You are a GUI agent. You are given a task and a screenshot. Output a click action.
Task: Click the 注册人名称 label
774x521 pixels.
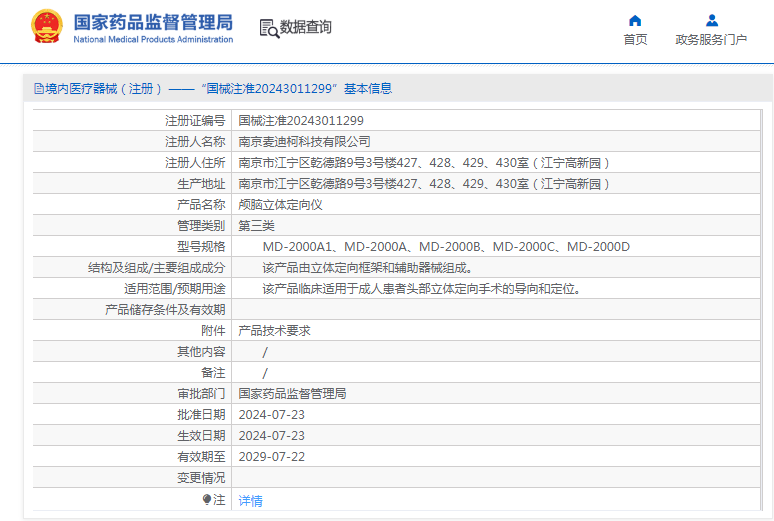point(195,142)
